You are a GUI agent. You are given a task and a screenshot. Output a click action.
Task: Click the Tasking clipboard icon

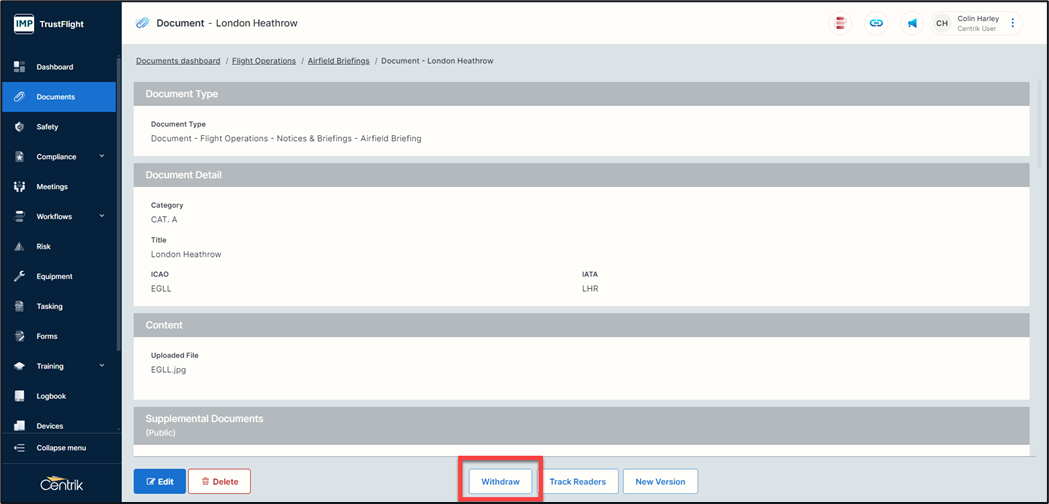pyautogui.click(x=19, y=307)
